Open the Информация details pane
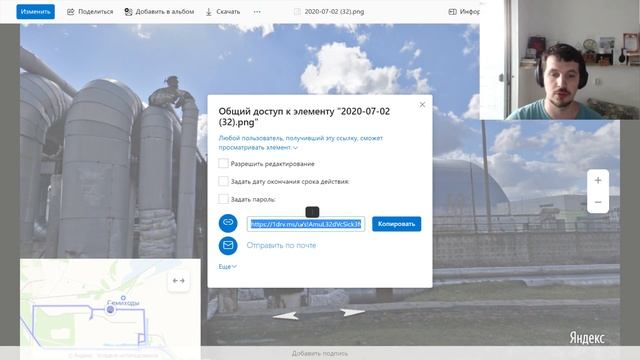Image resolution: width=640 pixels, height=360 pixels. tap(464, 12)
